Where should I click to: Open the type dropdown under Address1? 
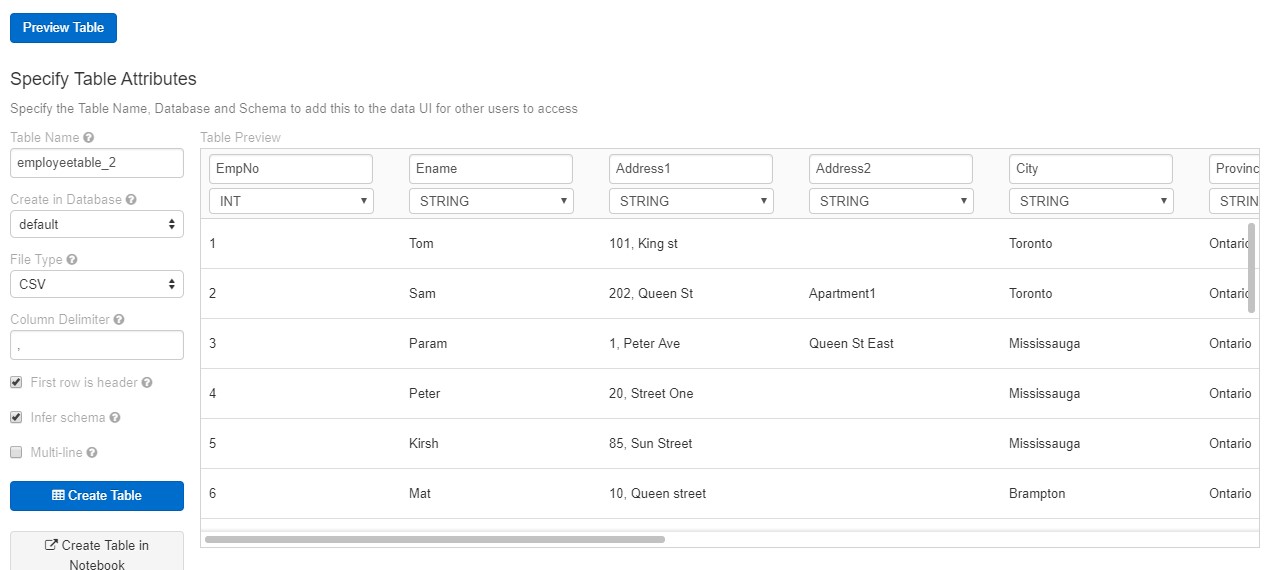(x=691, y=201)
